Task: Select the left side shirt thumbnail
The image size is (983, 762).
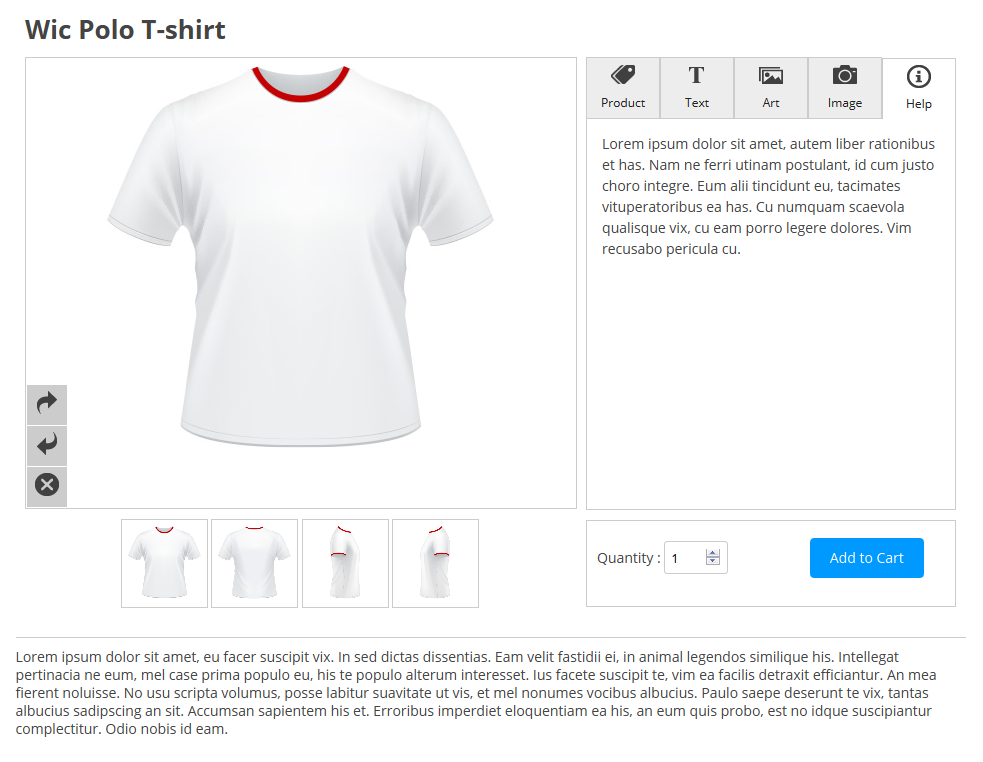Action: pyautogui.click(x=345, y=563)
